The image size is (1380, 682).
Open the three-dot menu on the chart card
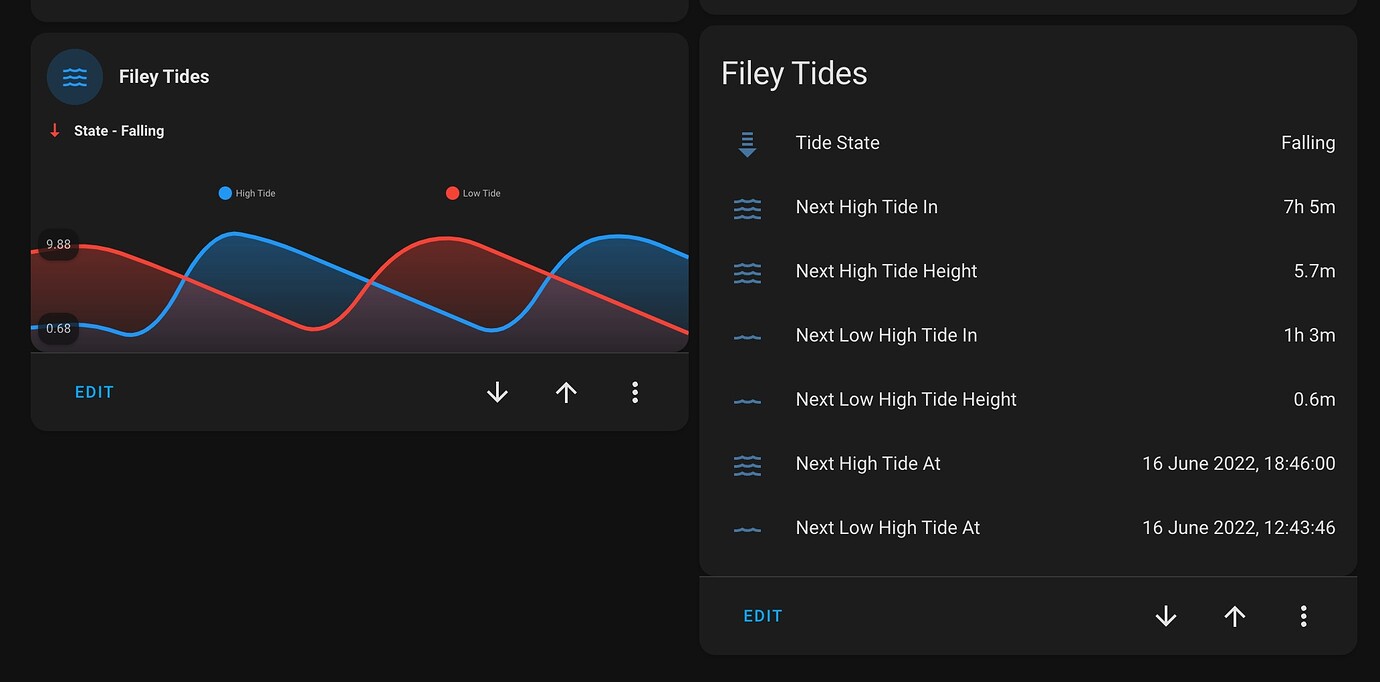tap(635, 392)
